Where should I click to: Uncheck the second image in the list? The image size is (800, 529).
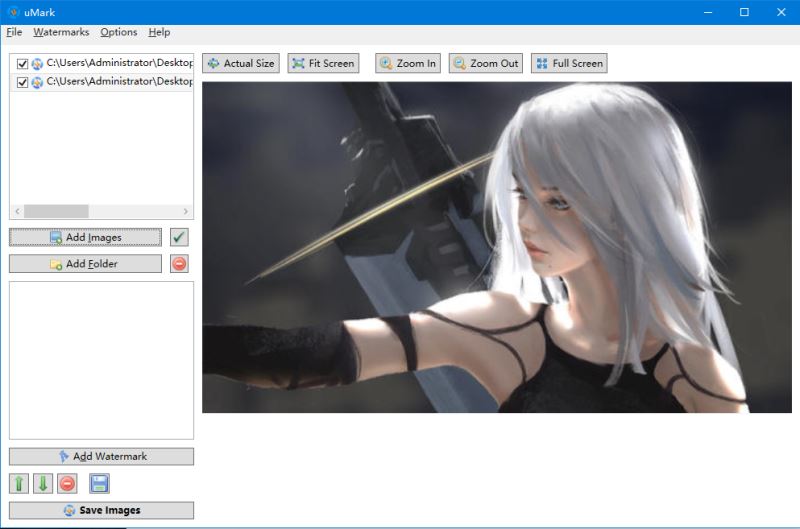pos(22,82)
